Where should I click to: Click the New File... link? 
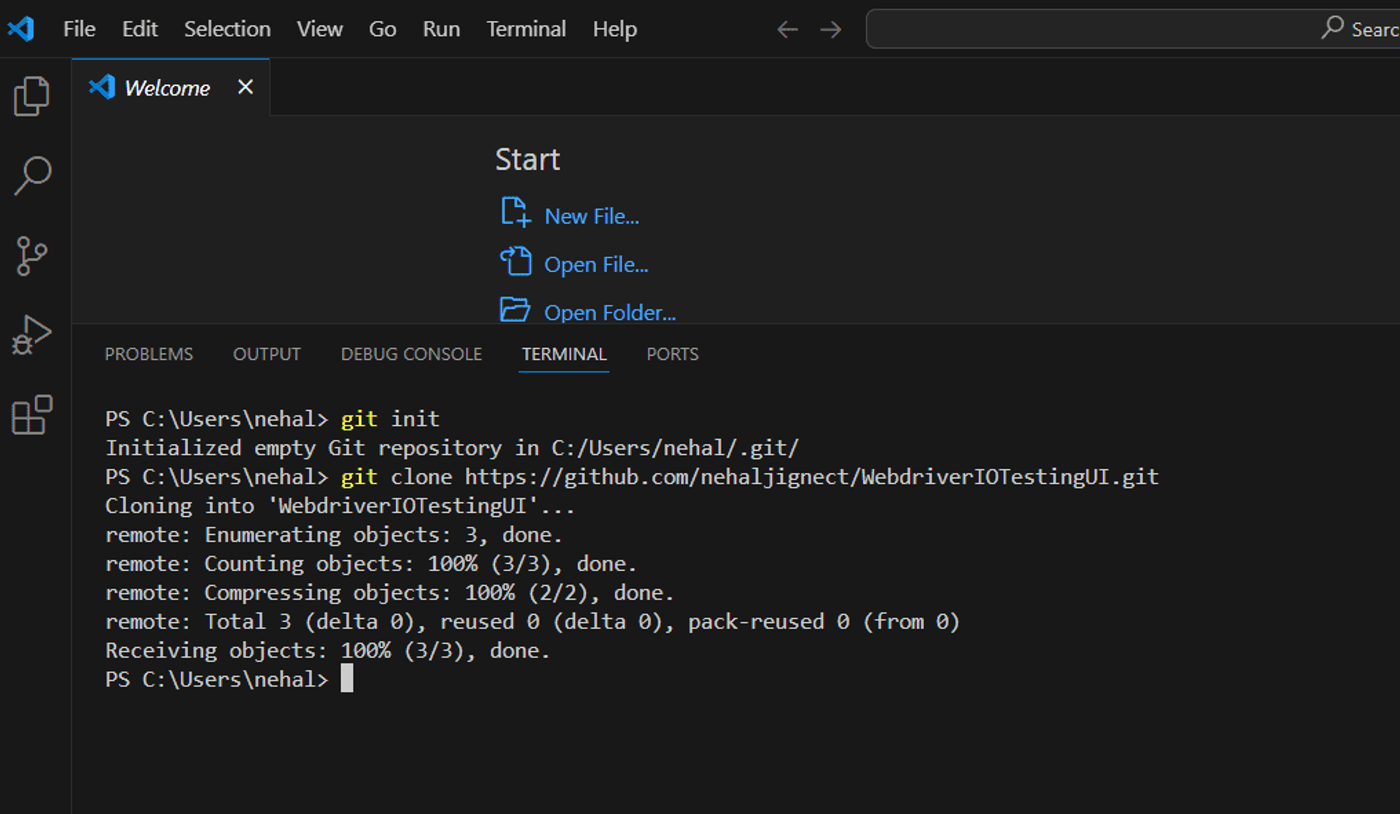pos(591,216)
